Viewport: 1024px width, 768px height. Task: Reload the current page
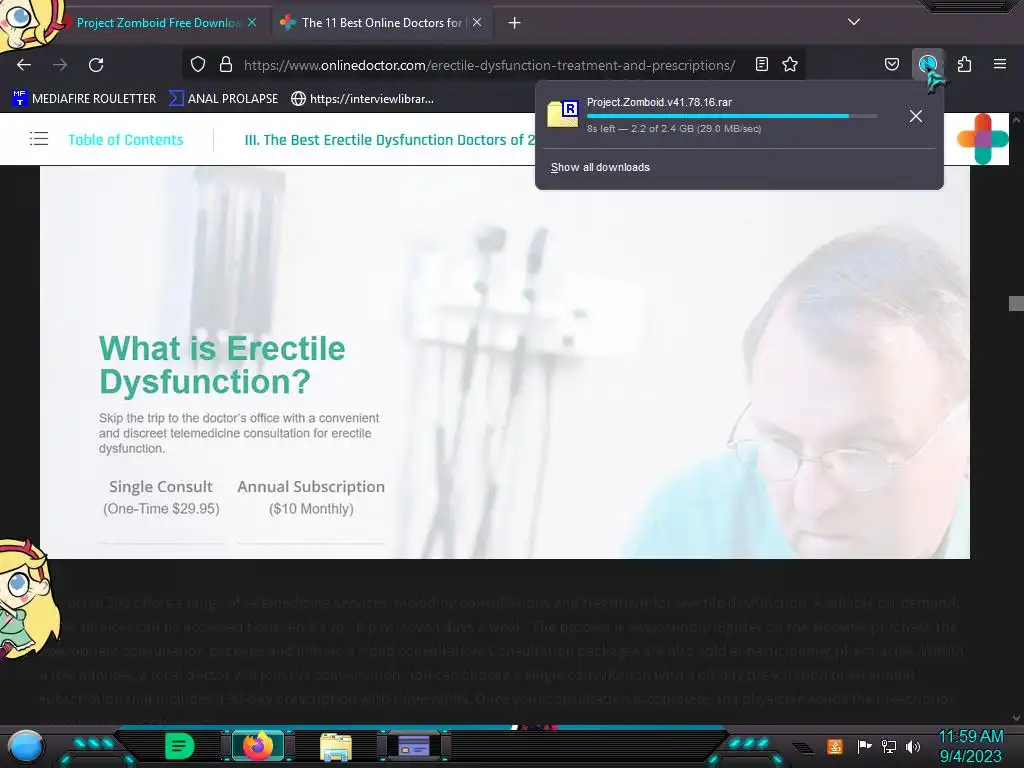(x=96, y=65)
